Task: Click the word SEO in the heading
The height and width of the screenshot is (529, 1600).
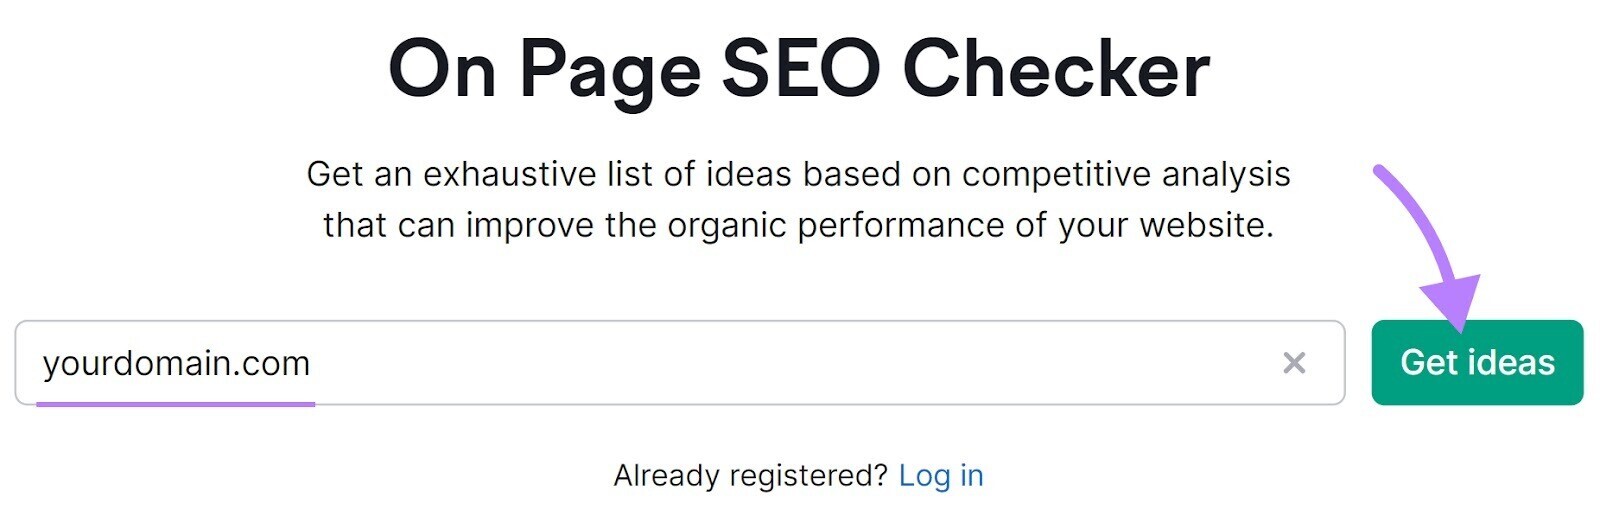Action: click(800, 70)
